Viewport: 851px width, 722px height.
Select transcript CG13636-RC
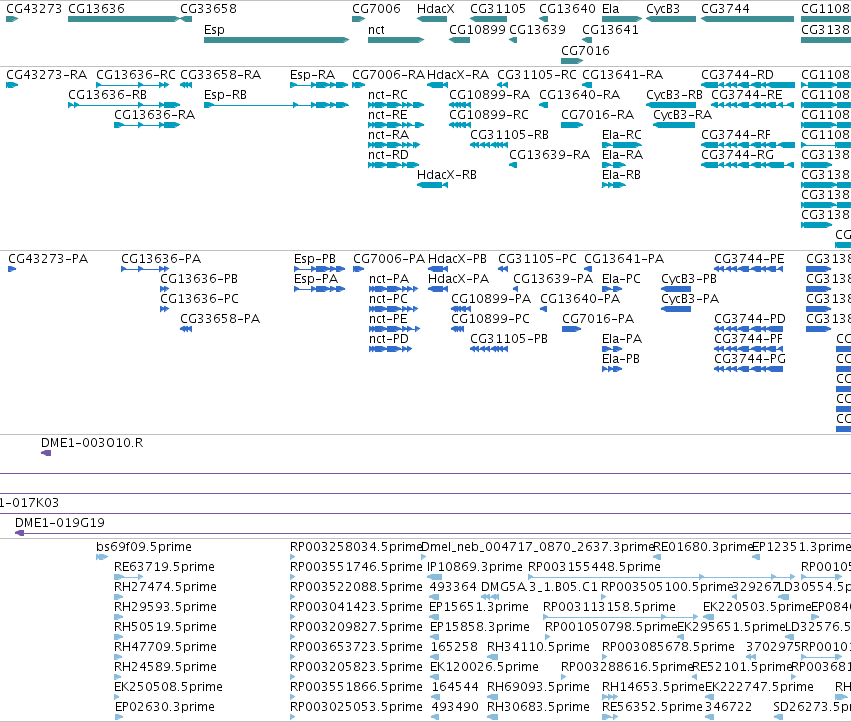tap(132, 85)
